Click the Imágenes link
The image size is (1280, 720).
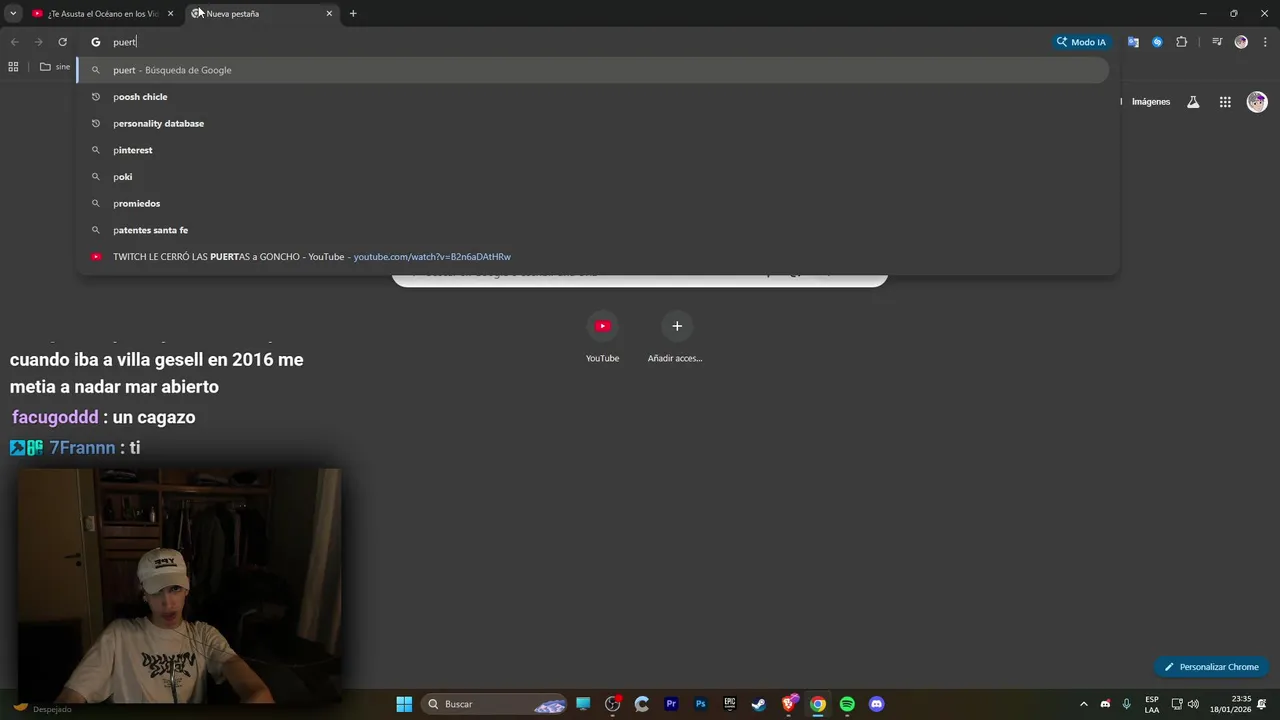click(x=1150, y=102)
